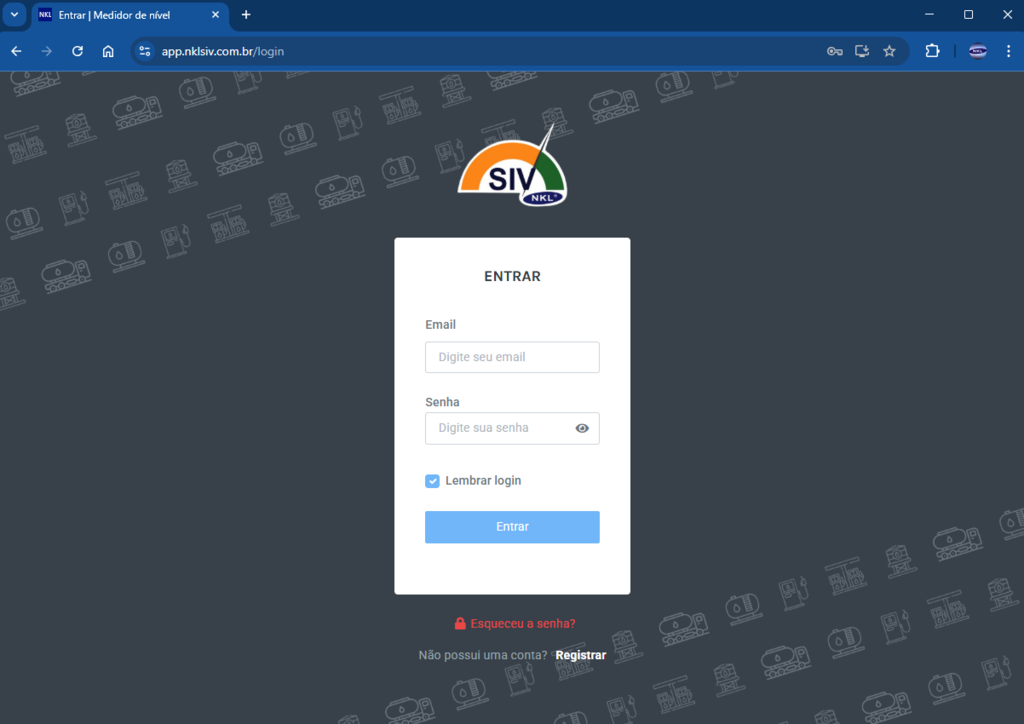This screenshot has width=1024, height=724.
Task: Bookmark this page with the star icon
Action: click(889, 51)
